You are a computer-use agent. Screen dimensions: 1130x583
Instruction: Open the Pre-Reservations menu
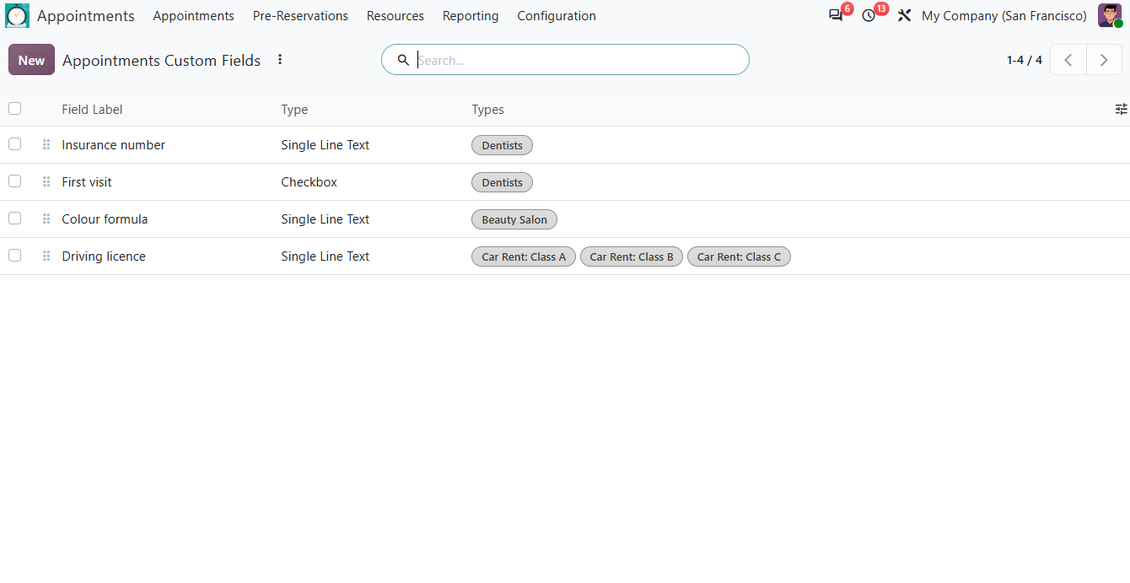click(300, 16)
